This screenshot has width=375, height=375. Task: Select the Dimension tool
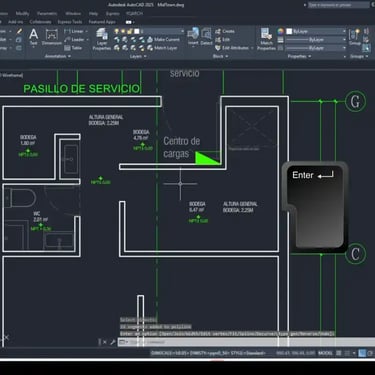[x=51, y=37]
